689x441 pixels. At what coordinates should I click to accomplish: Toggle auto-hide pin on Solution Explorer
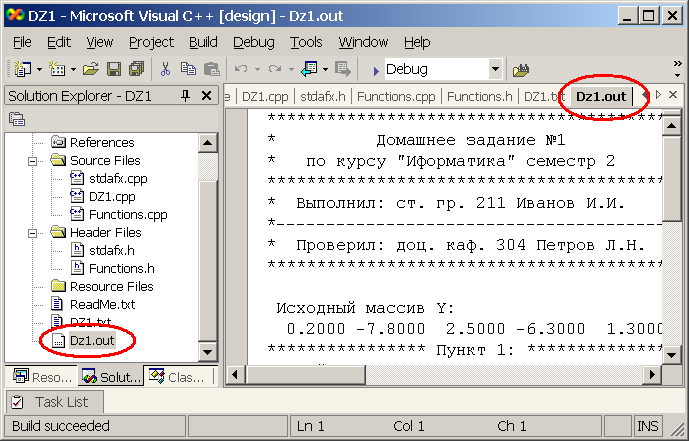(x=185, y=96)
